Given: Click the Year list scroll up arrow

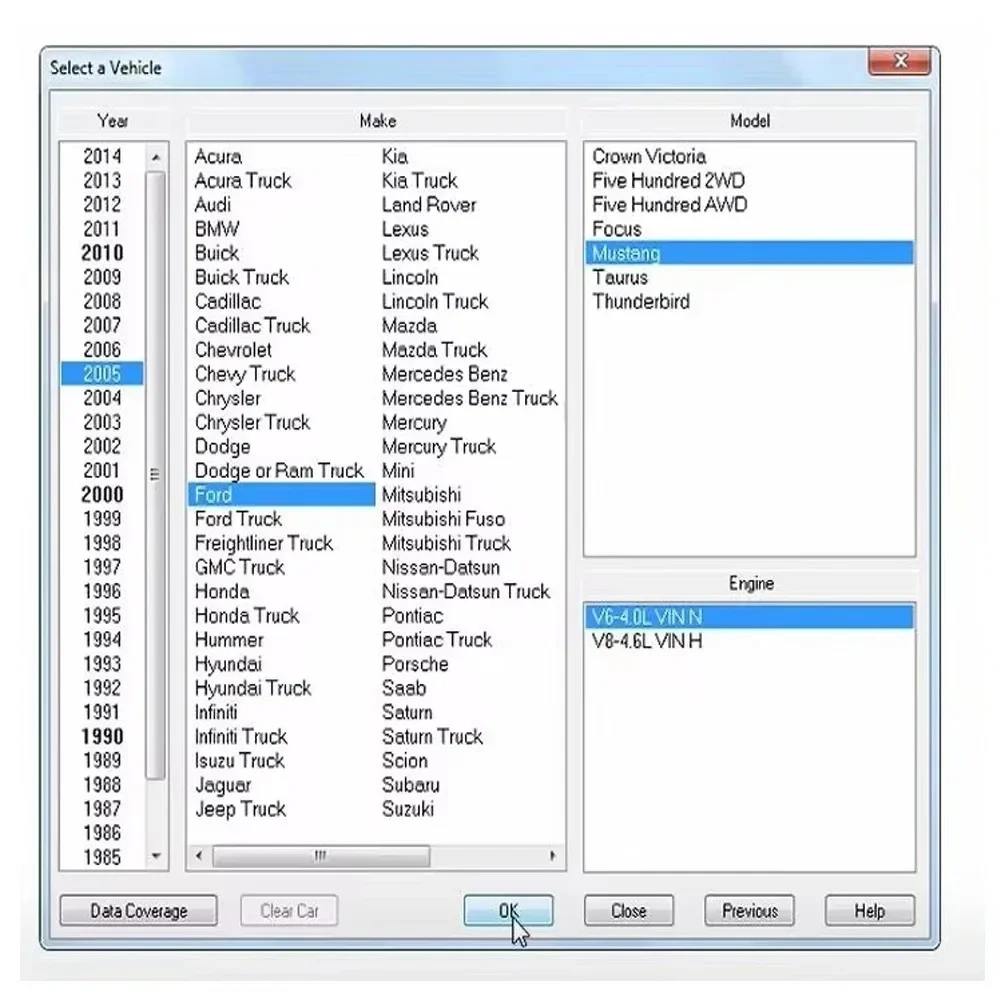Looking at the screenshot, I should (x=156, y=157).
